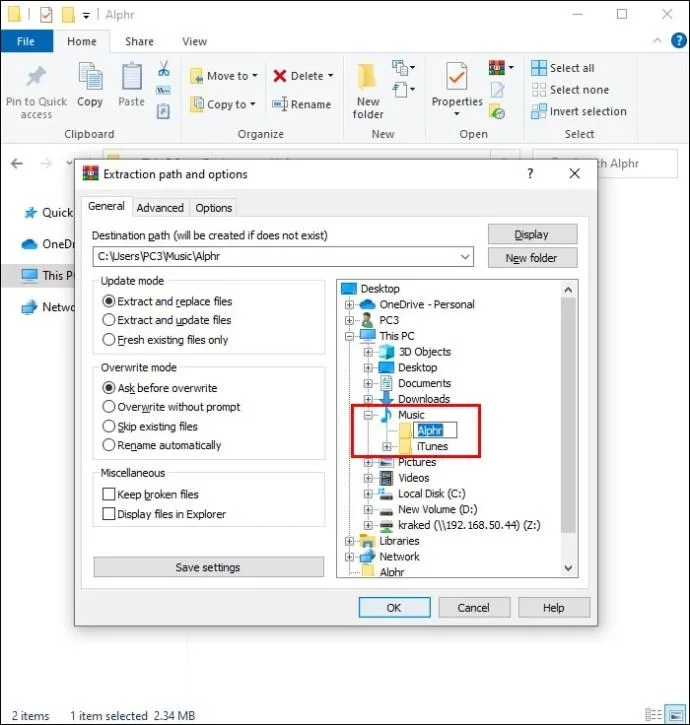This screenshot has width=690, height=725.
Task: Collapse the This PC tree node
Action: pos(350,336)
